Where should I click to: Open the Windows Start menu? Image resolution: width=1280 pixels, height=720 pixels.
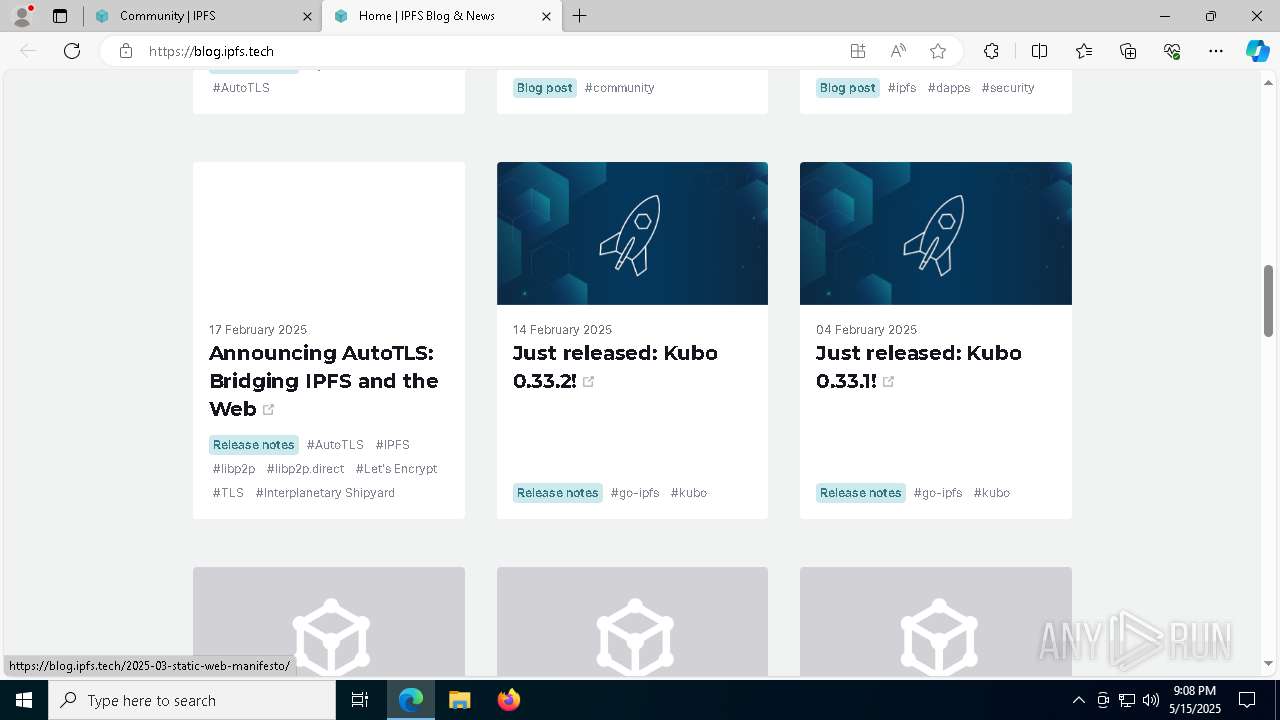click(x=24, y=700)
